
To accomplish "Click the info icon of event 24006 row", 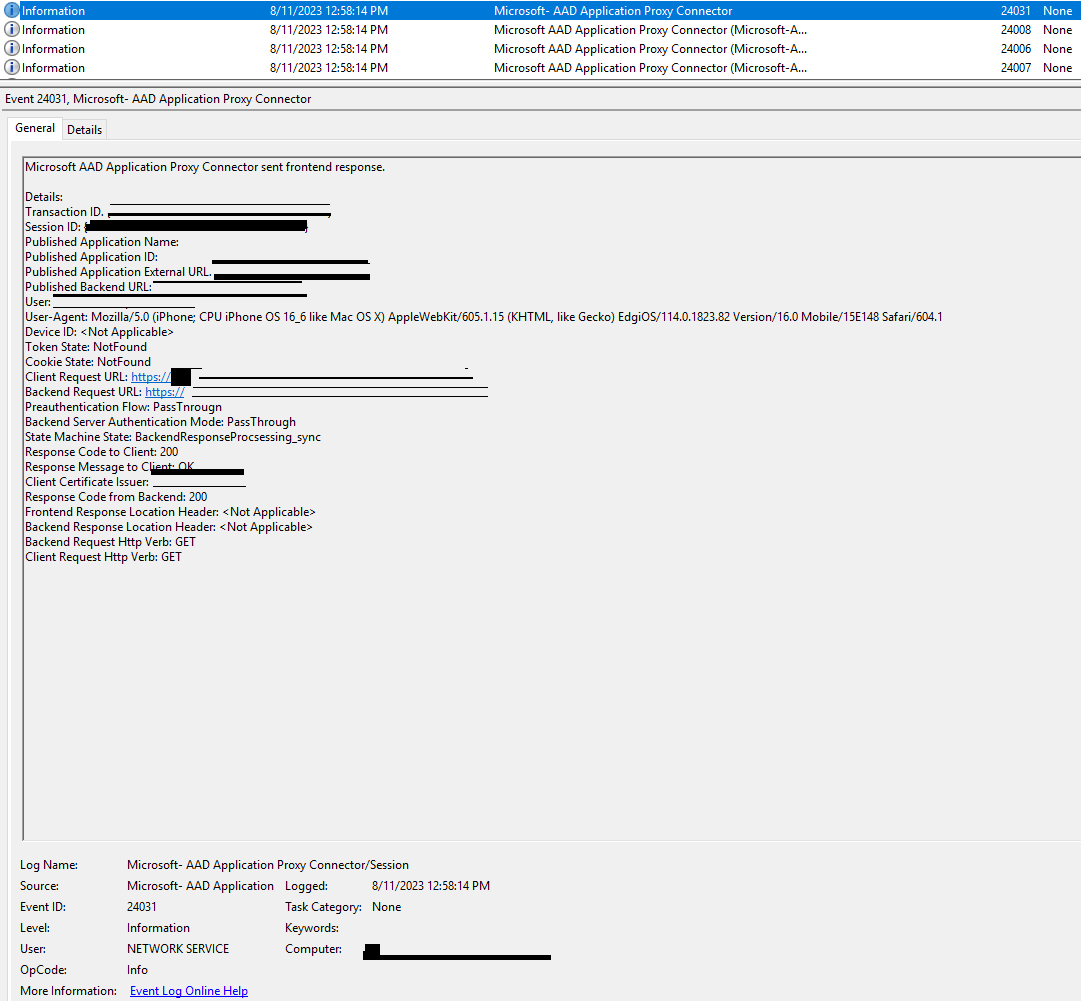I will click(12, 48).
